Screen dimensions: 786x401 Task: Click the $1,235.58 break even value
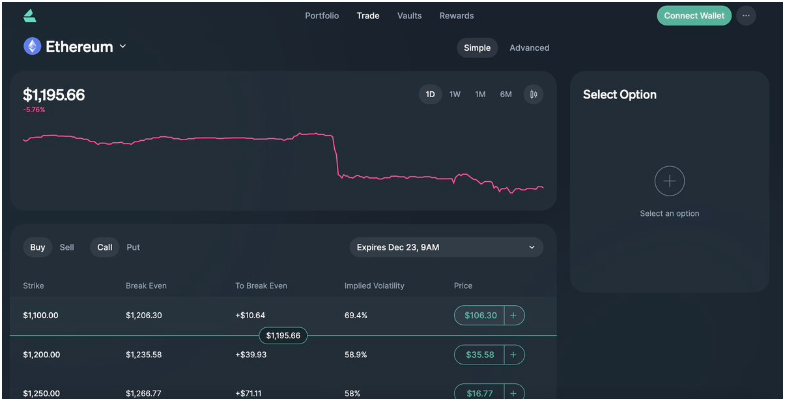144,354
